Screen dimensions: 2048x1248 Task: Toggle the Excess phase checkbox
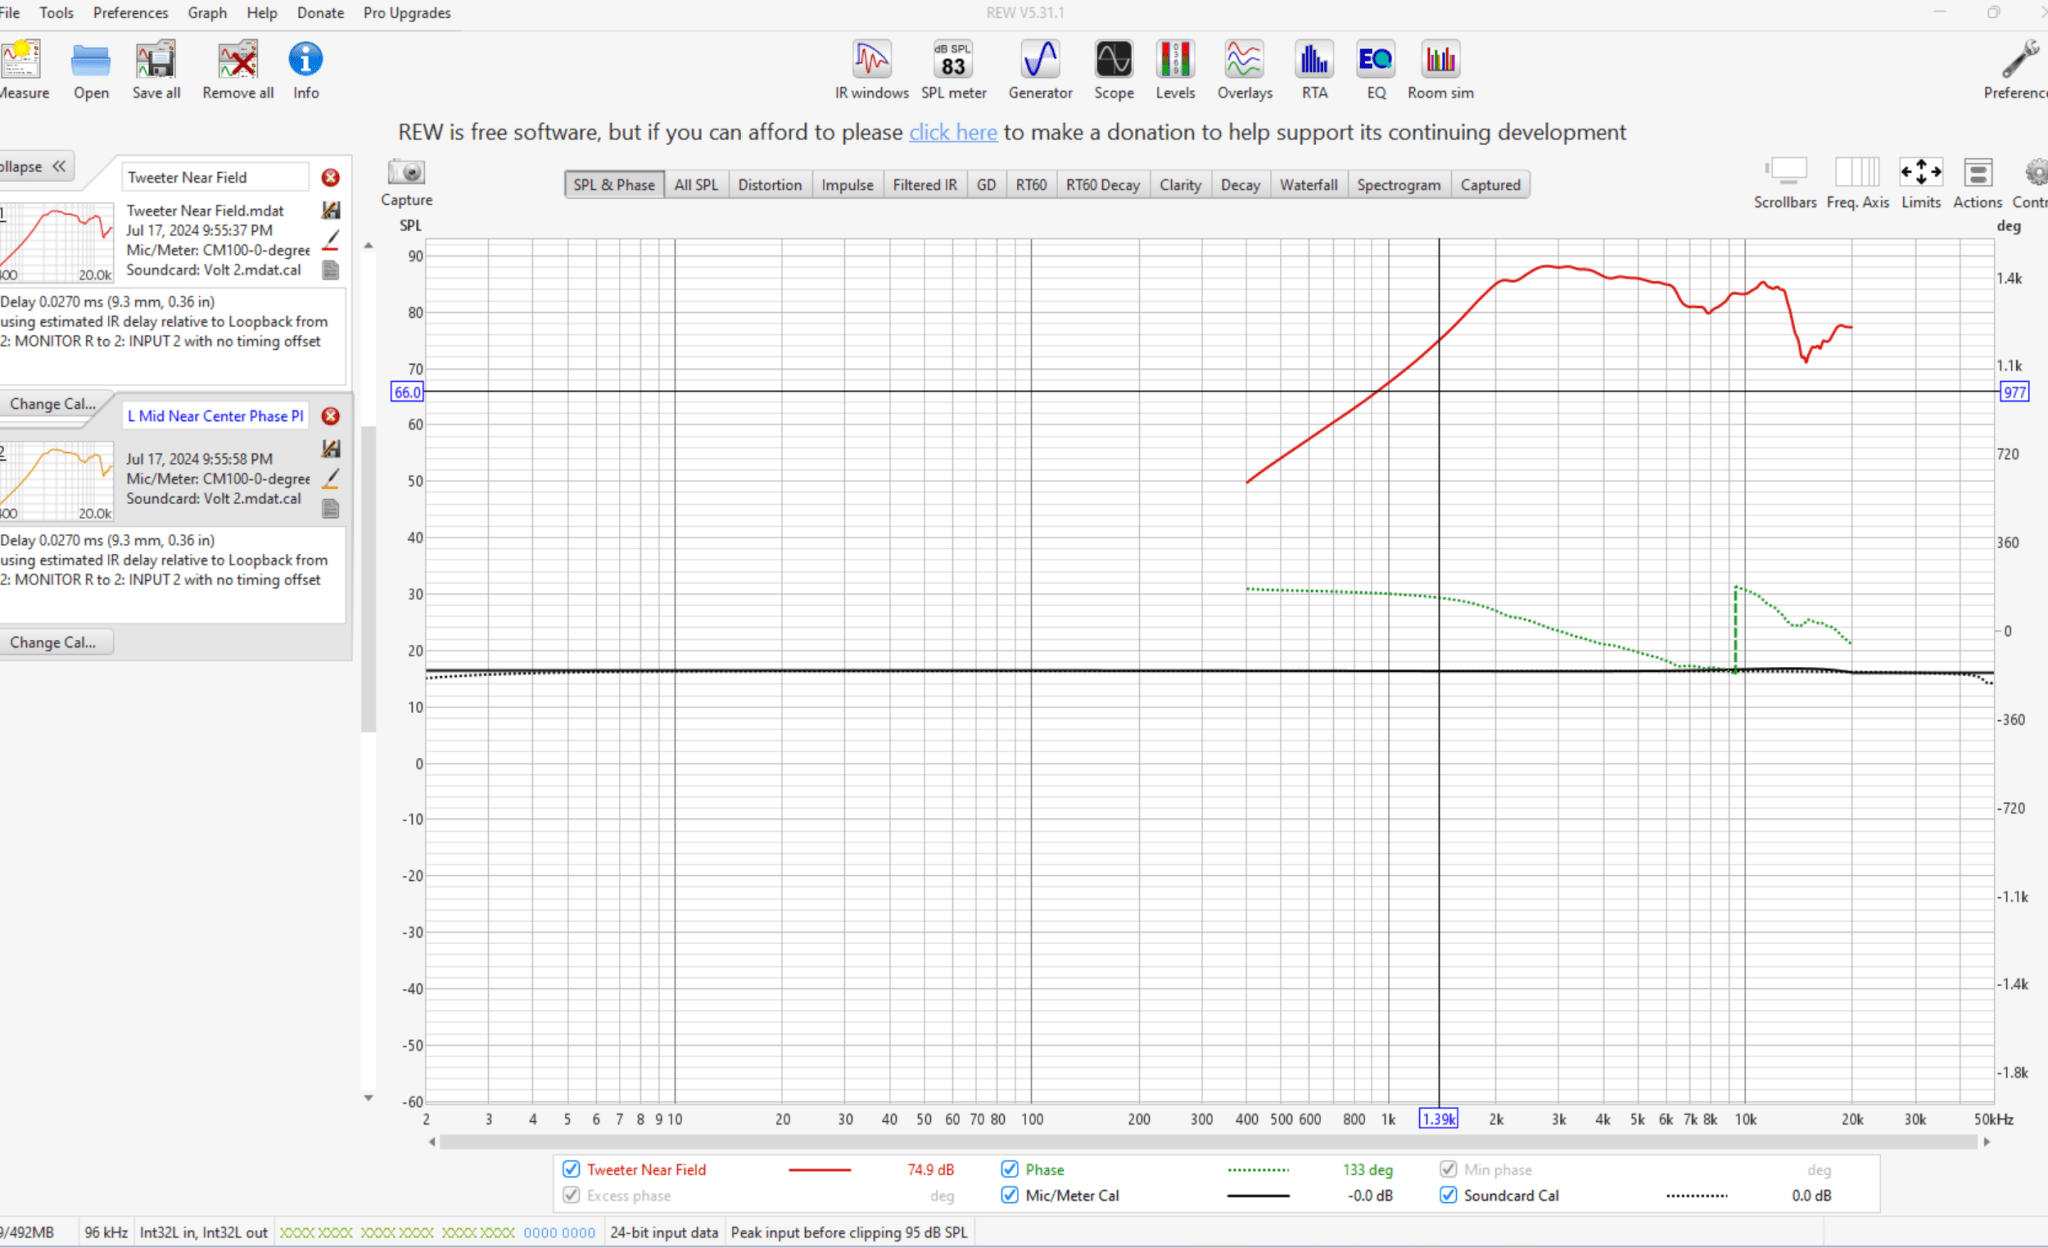point(571,1195)
